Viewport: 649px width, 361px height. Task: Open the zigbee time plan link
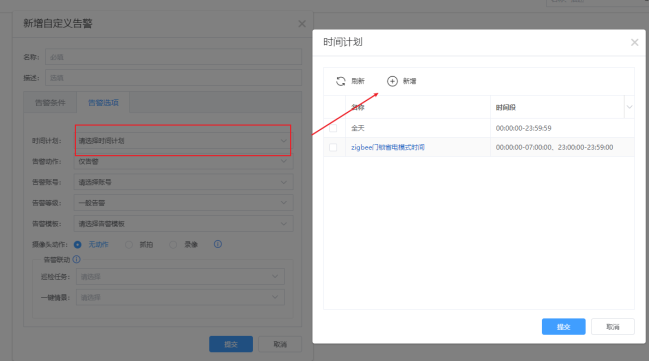388,147
